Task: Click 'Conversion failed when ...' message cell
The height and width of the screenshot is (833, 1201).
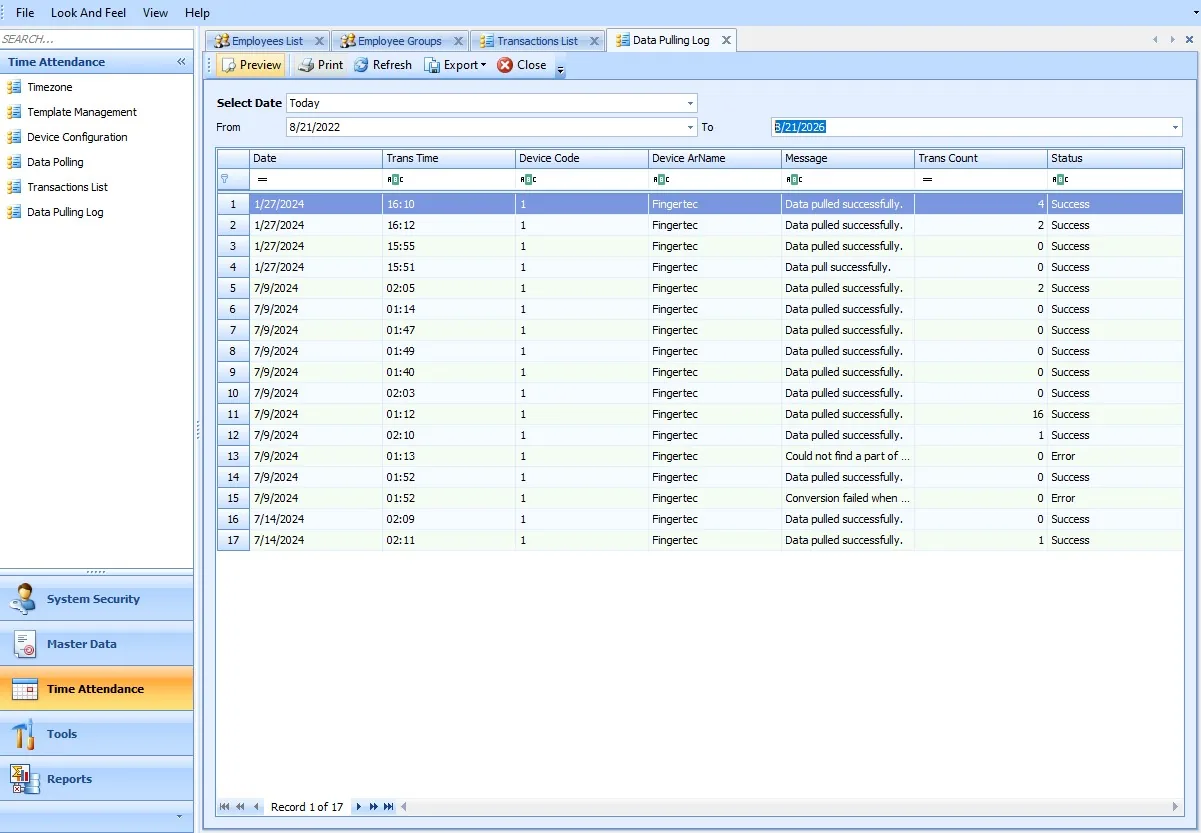Action: [x=847, y=498]
